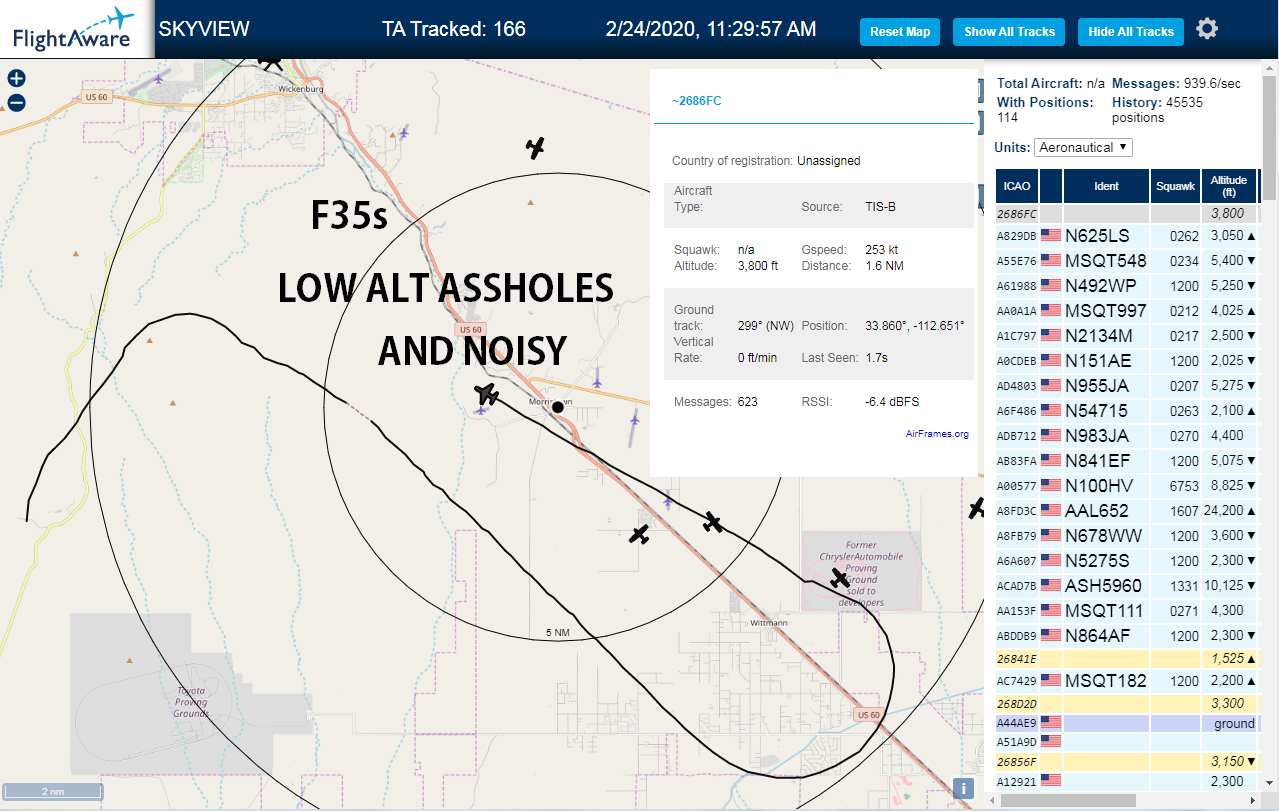The height and width of the screenshot is (811, 1279).
Task: Sort table by Squawk column header
Action: tap(1174, 186)
